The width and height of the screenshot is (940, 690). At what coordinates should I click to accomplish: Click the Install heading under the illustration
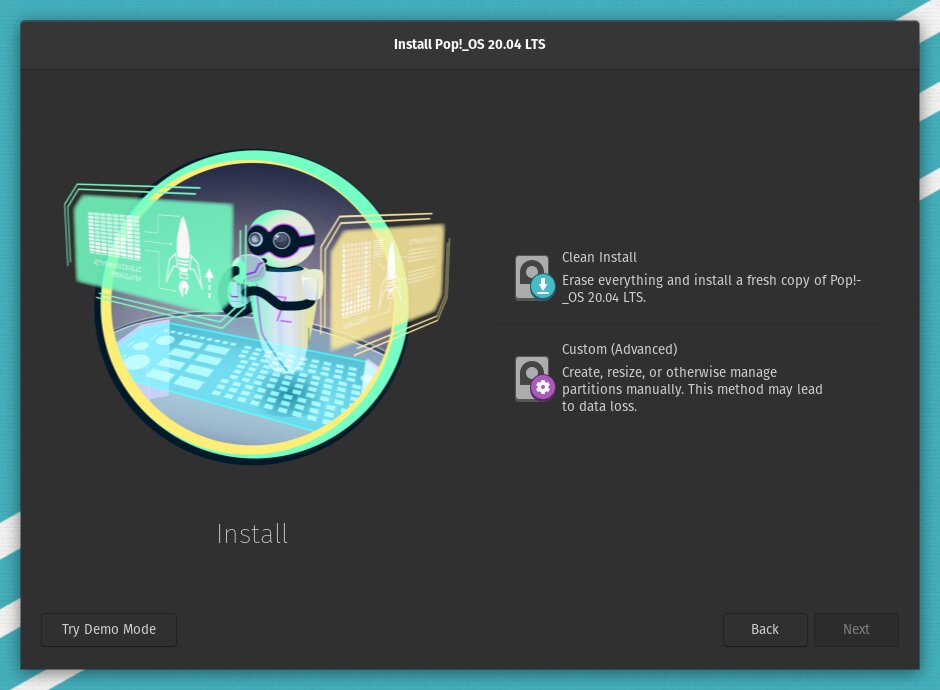(252, 534)
